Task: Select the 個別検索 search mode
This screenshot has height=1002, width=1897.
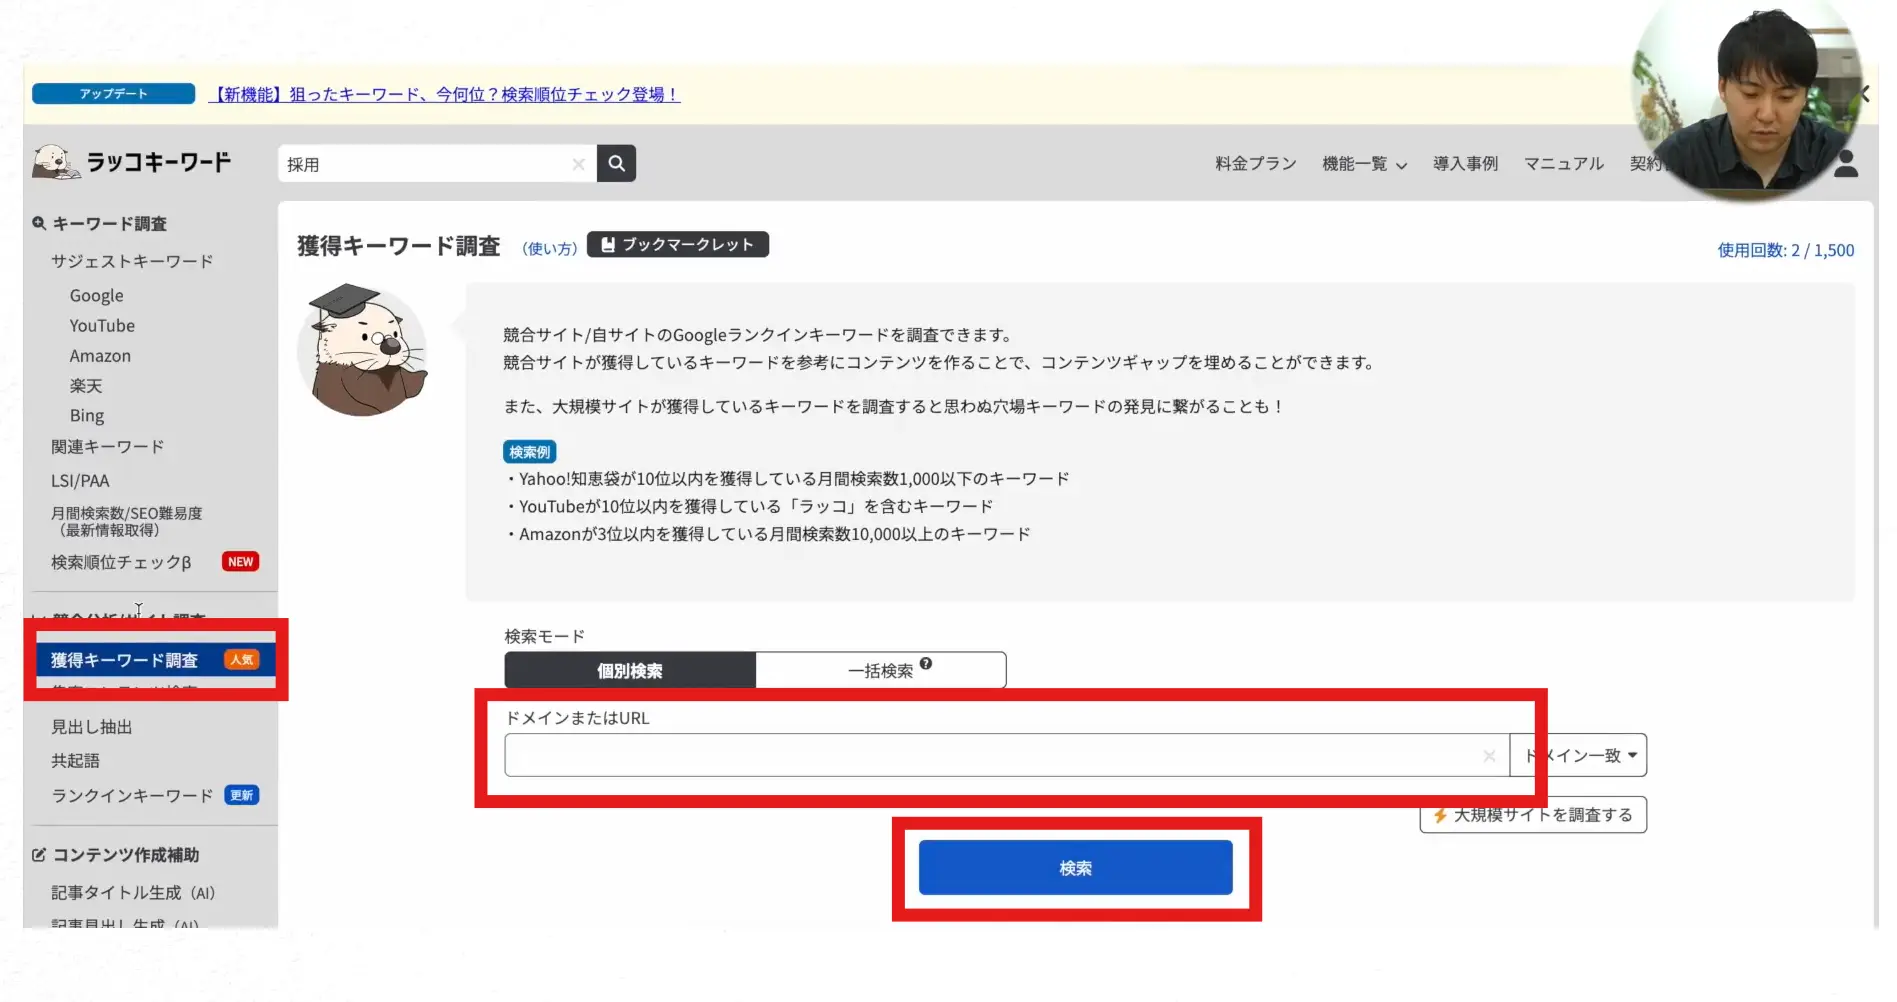Action: click(x=629, y=671)
